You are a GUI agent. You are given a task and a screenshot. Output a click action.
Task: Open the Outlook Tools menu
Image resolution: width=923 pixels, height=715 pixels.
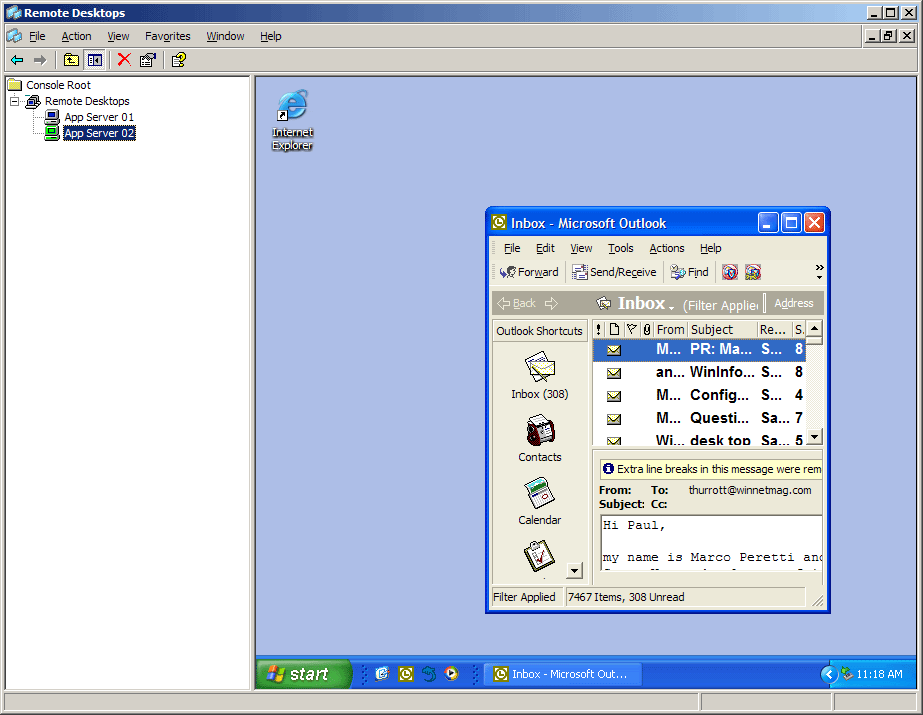(620, 248)
